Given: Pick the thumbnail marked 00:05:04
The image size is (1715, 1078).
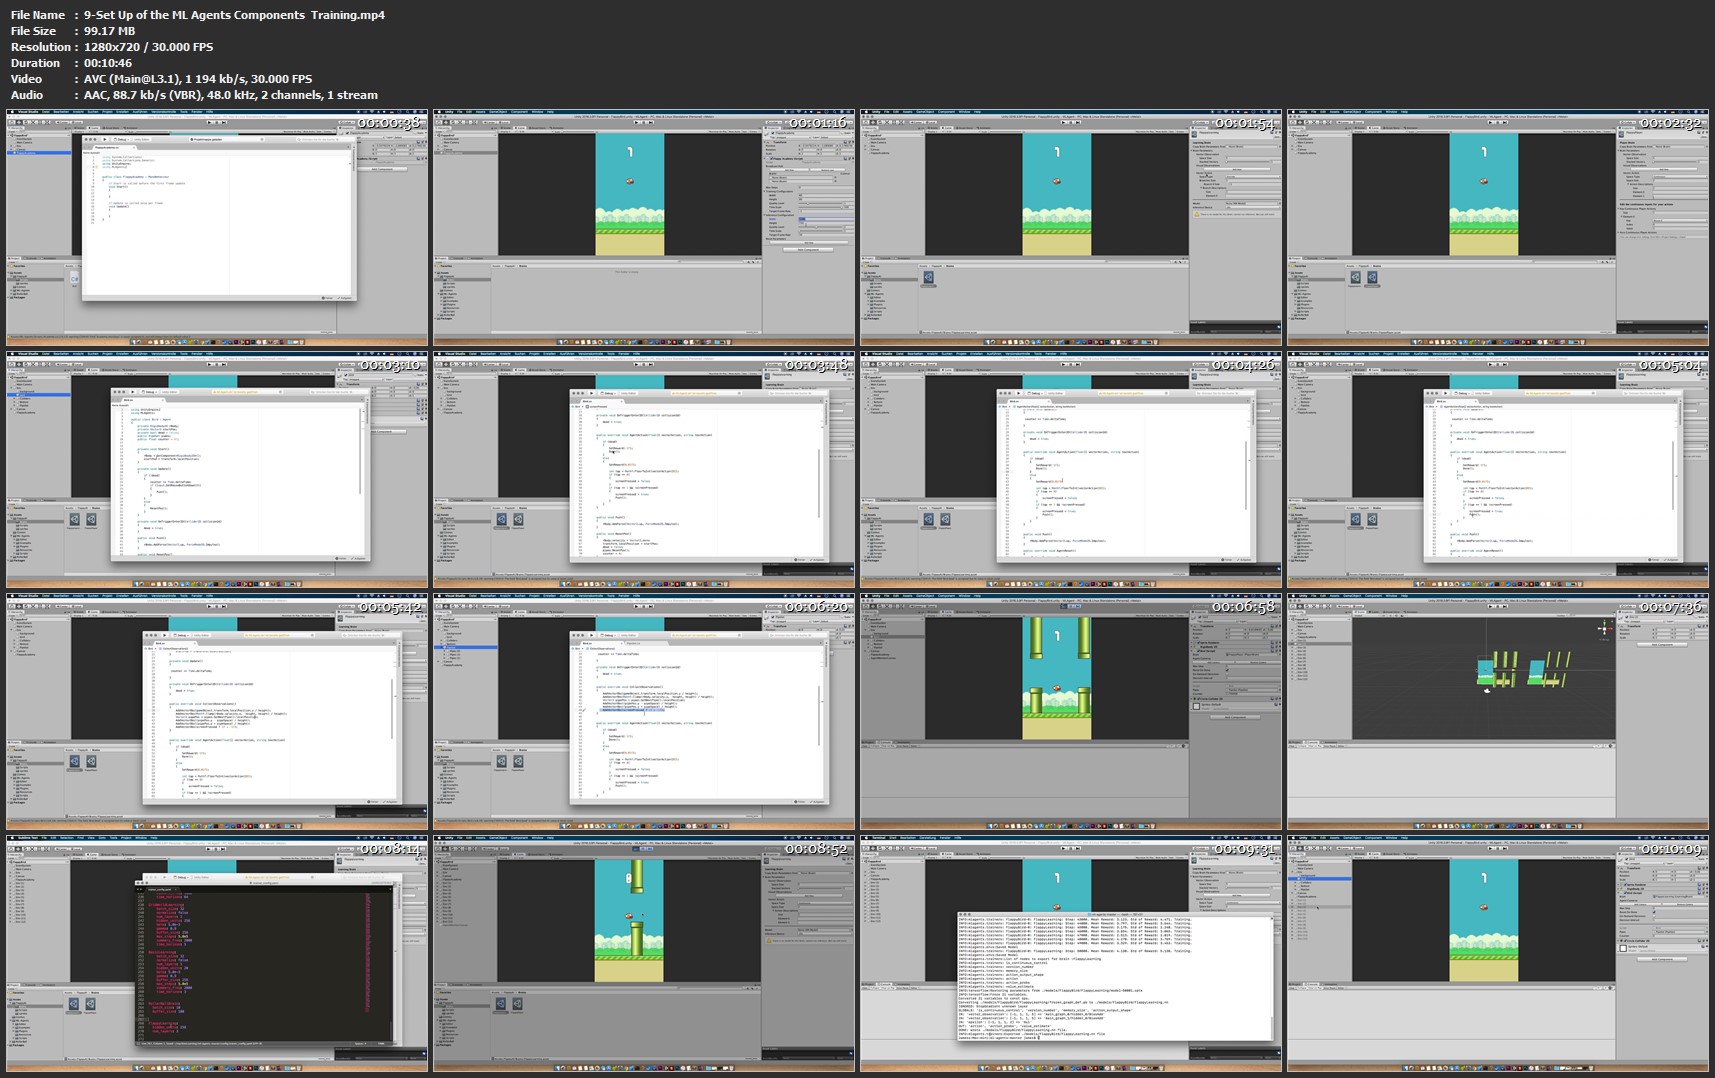Looking at the screenshot, I should point(1498,470).
